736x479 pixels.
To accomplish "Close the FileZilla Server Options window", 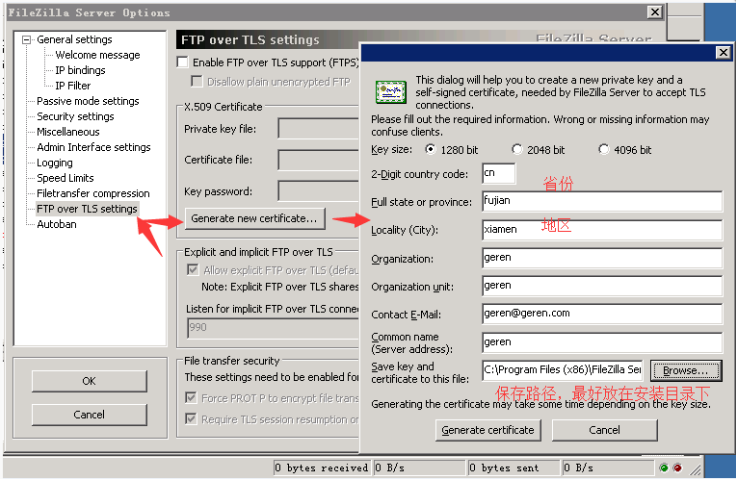I will coord(654,12).
